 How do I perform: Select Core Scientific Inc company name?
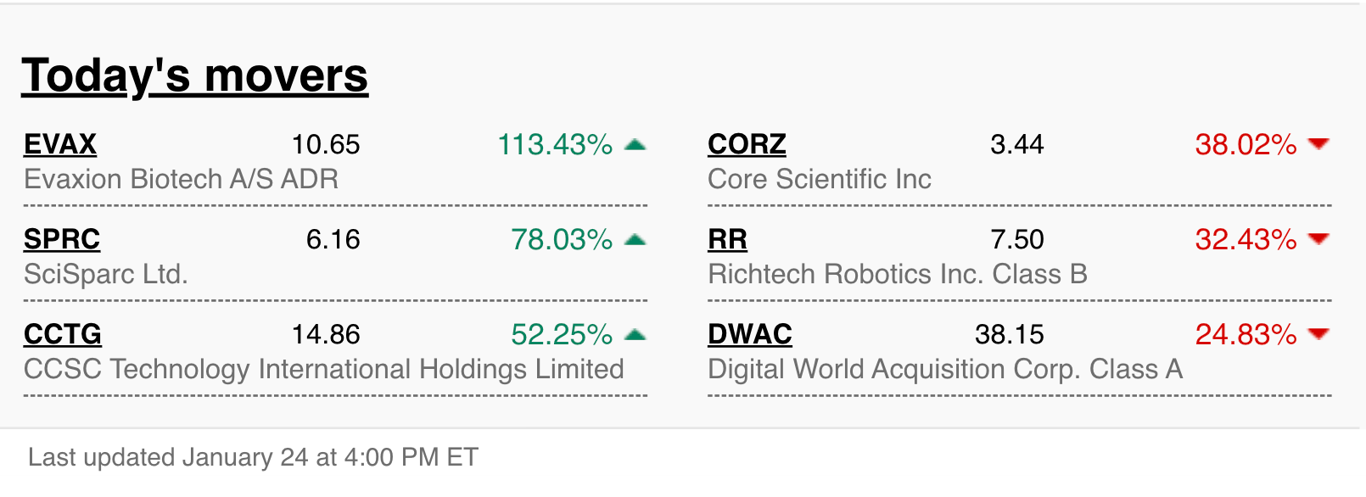pos(819,180)
